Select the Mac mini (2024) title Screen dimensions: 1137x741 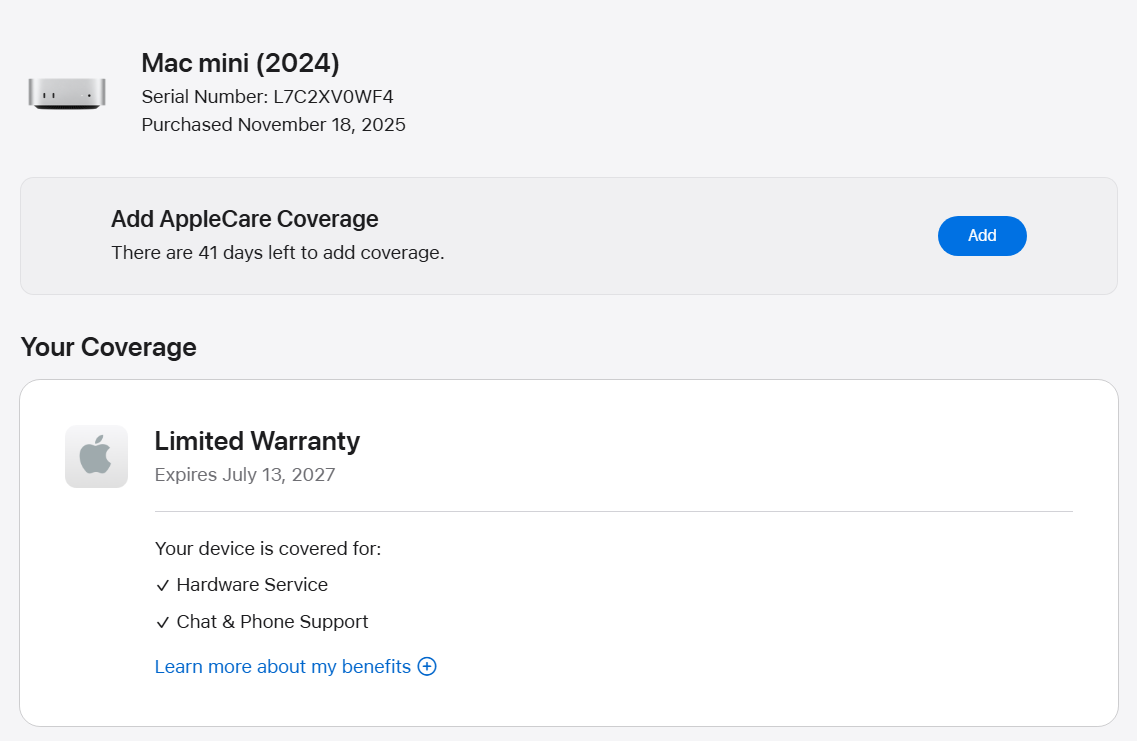tap(240, 63)
